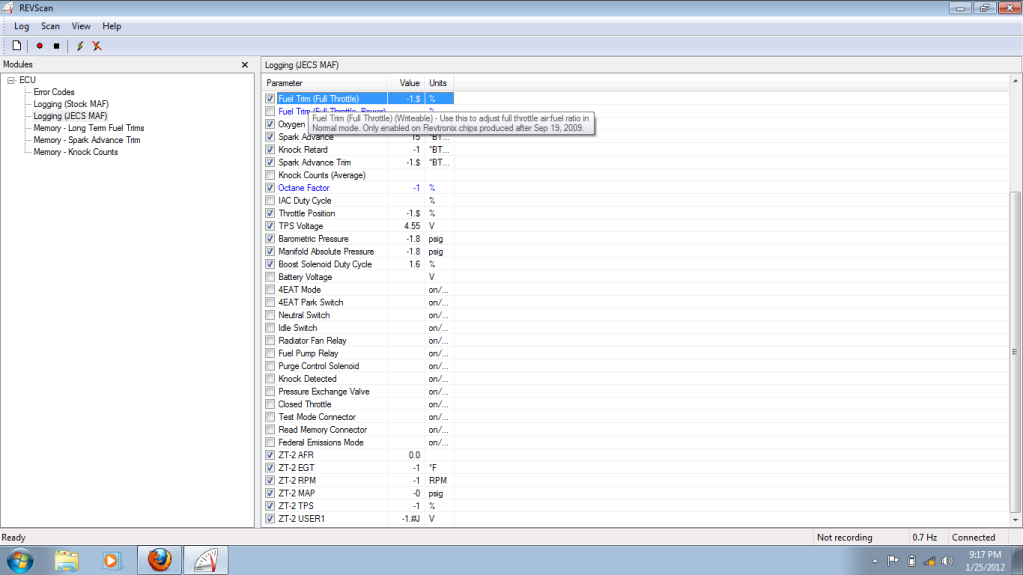The height and width of the screenshot is (575, 1023).
Task: Open volume control in system tray
Action: [947, 561]
